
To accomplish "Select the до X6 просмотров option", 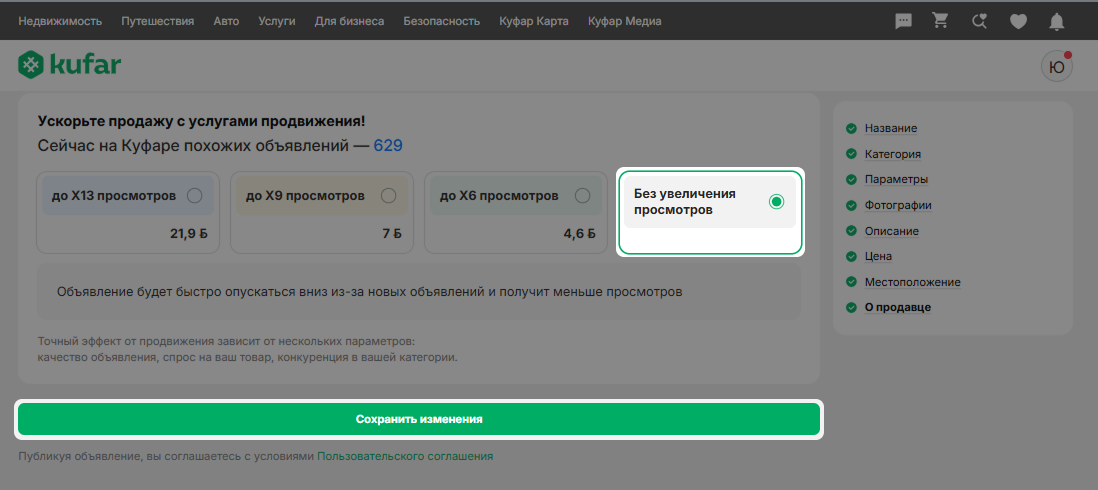I will (516, 213).
